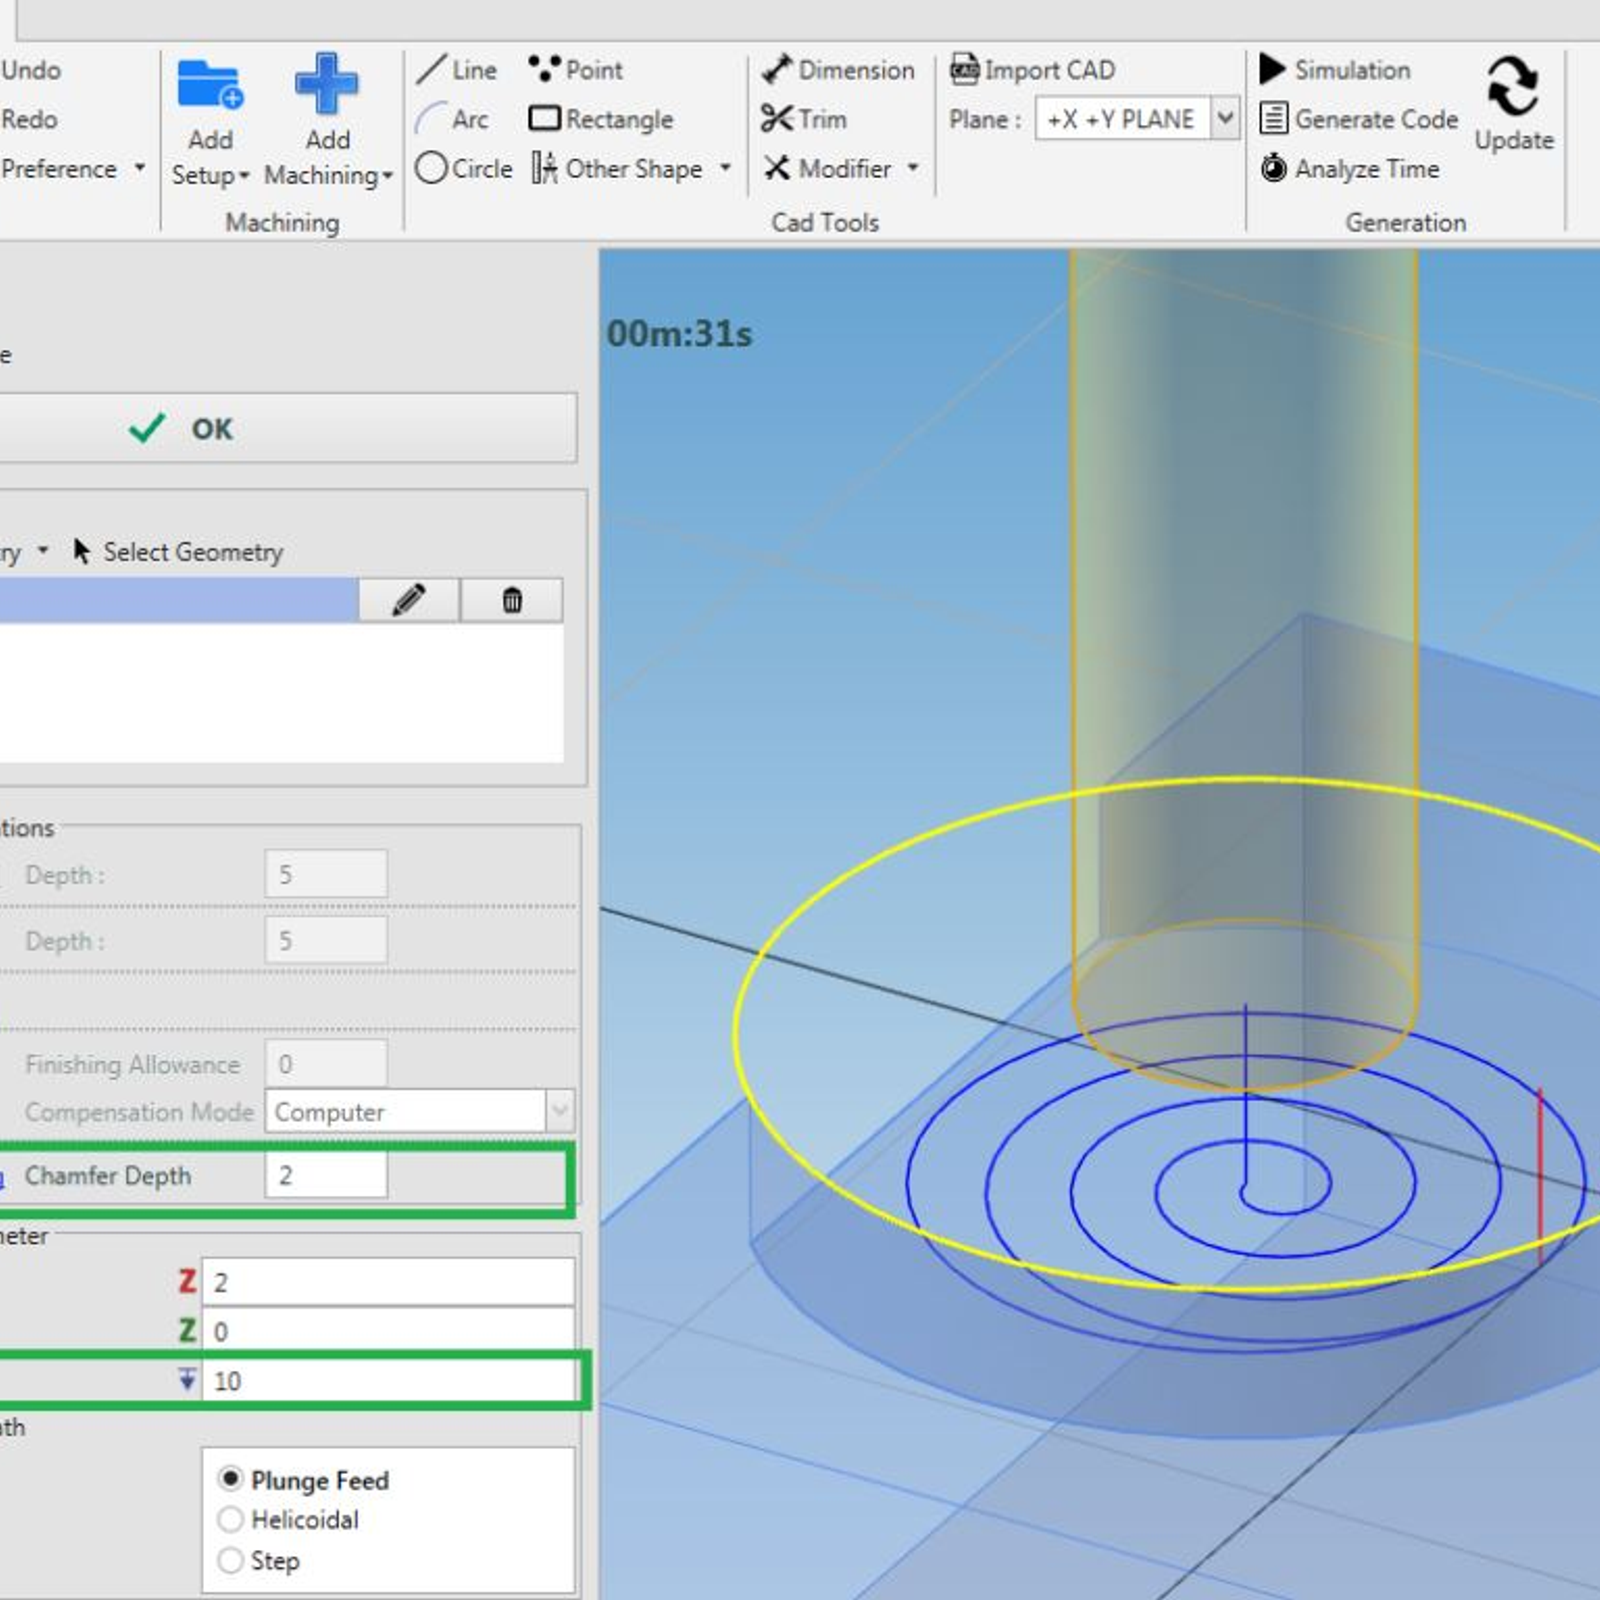Viewport: 1600px width, 1600px height.
Task: Select the Point tool
Action: (x=576, y=70)
